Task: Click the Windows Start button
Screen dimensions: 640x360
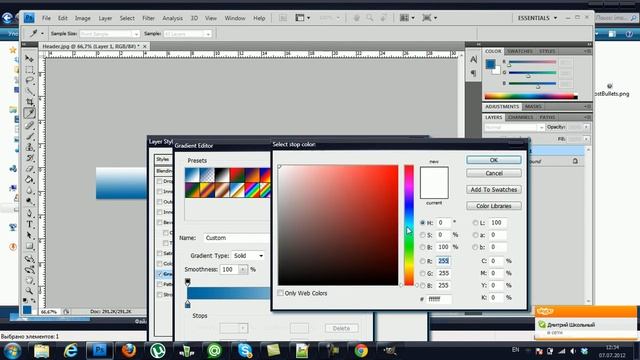Action: tap(12, 350)
